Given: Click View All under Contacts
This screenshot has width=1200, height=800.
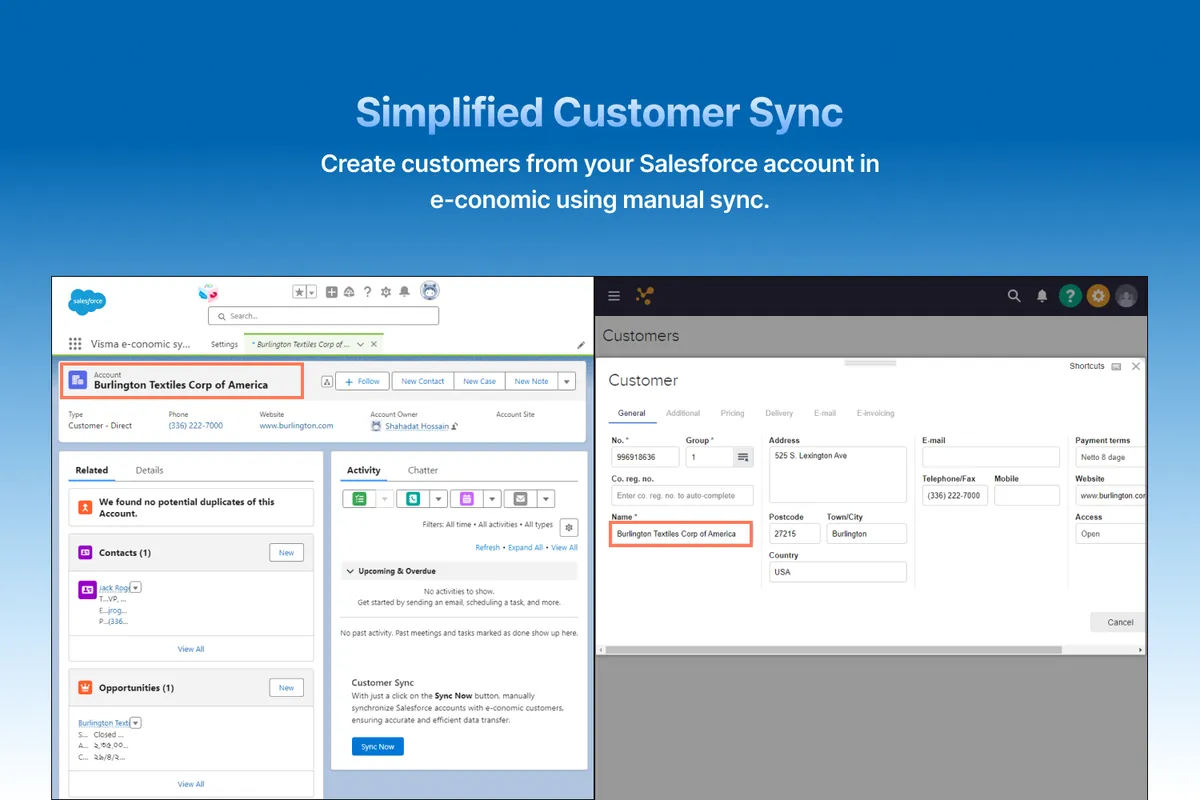Looking at the screenshot, I should click(191, 649).
